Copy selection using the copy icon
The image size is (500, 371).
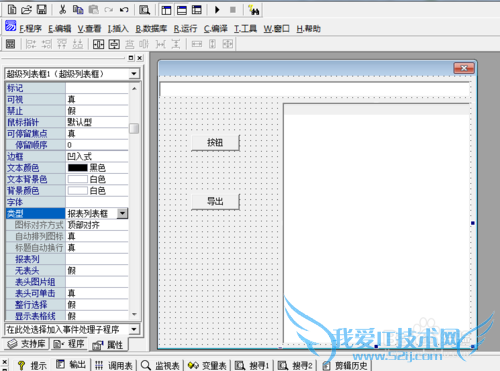(x=78, y=10)
